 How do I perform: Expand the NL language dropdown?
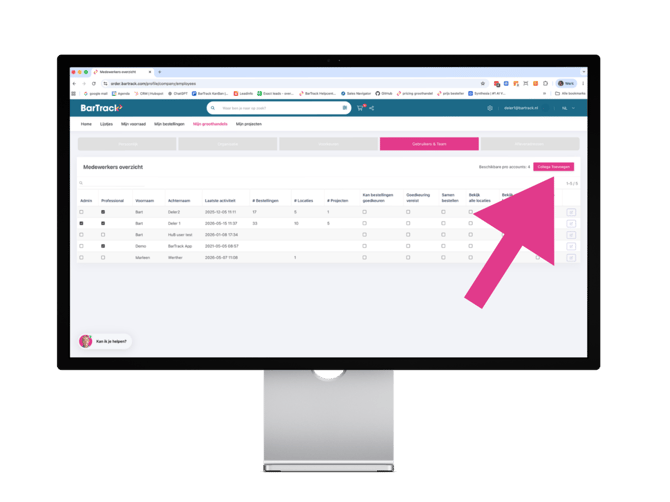tap(568, 108)
